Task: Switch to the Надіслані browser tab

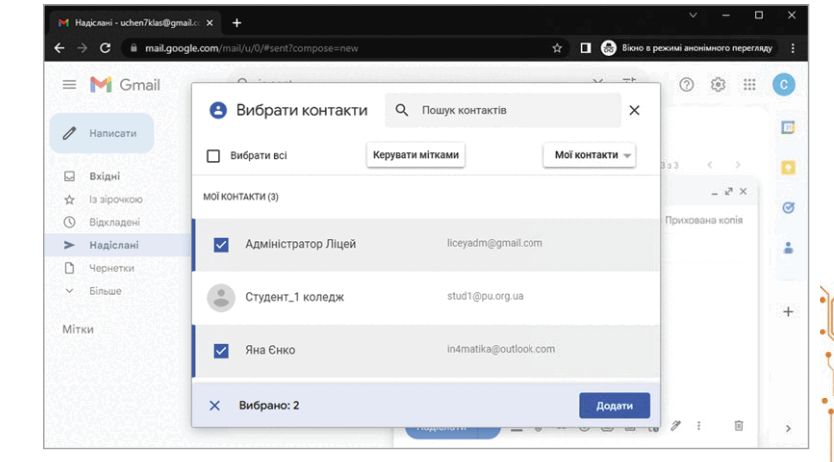Action: (x=137, y=23)
